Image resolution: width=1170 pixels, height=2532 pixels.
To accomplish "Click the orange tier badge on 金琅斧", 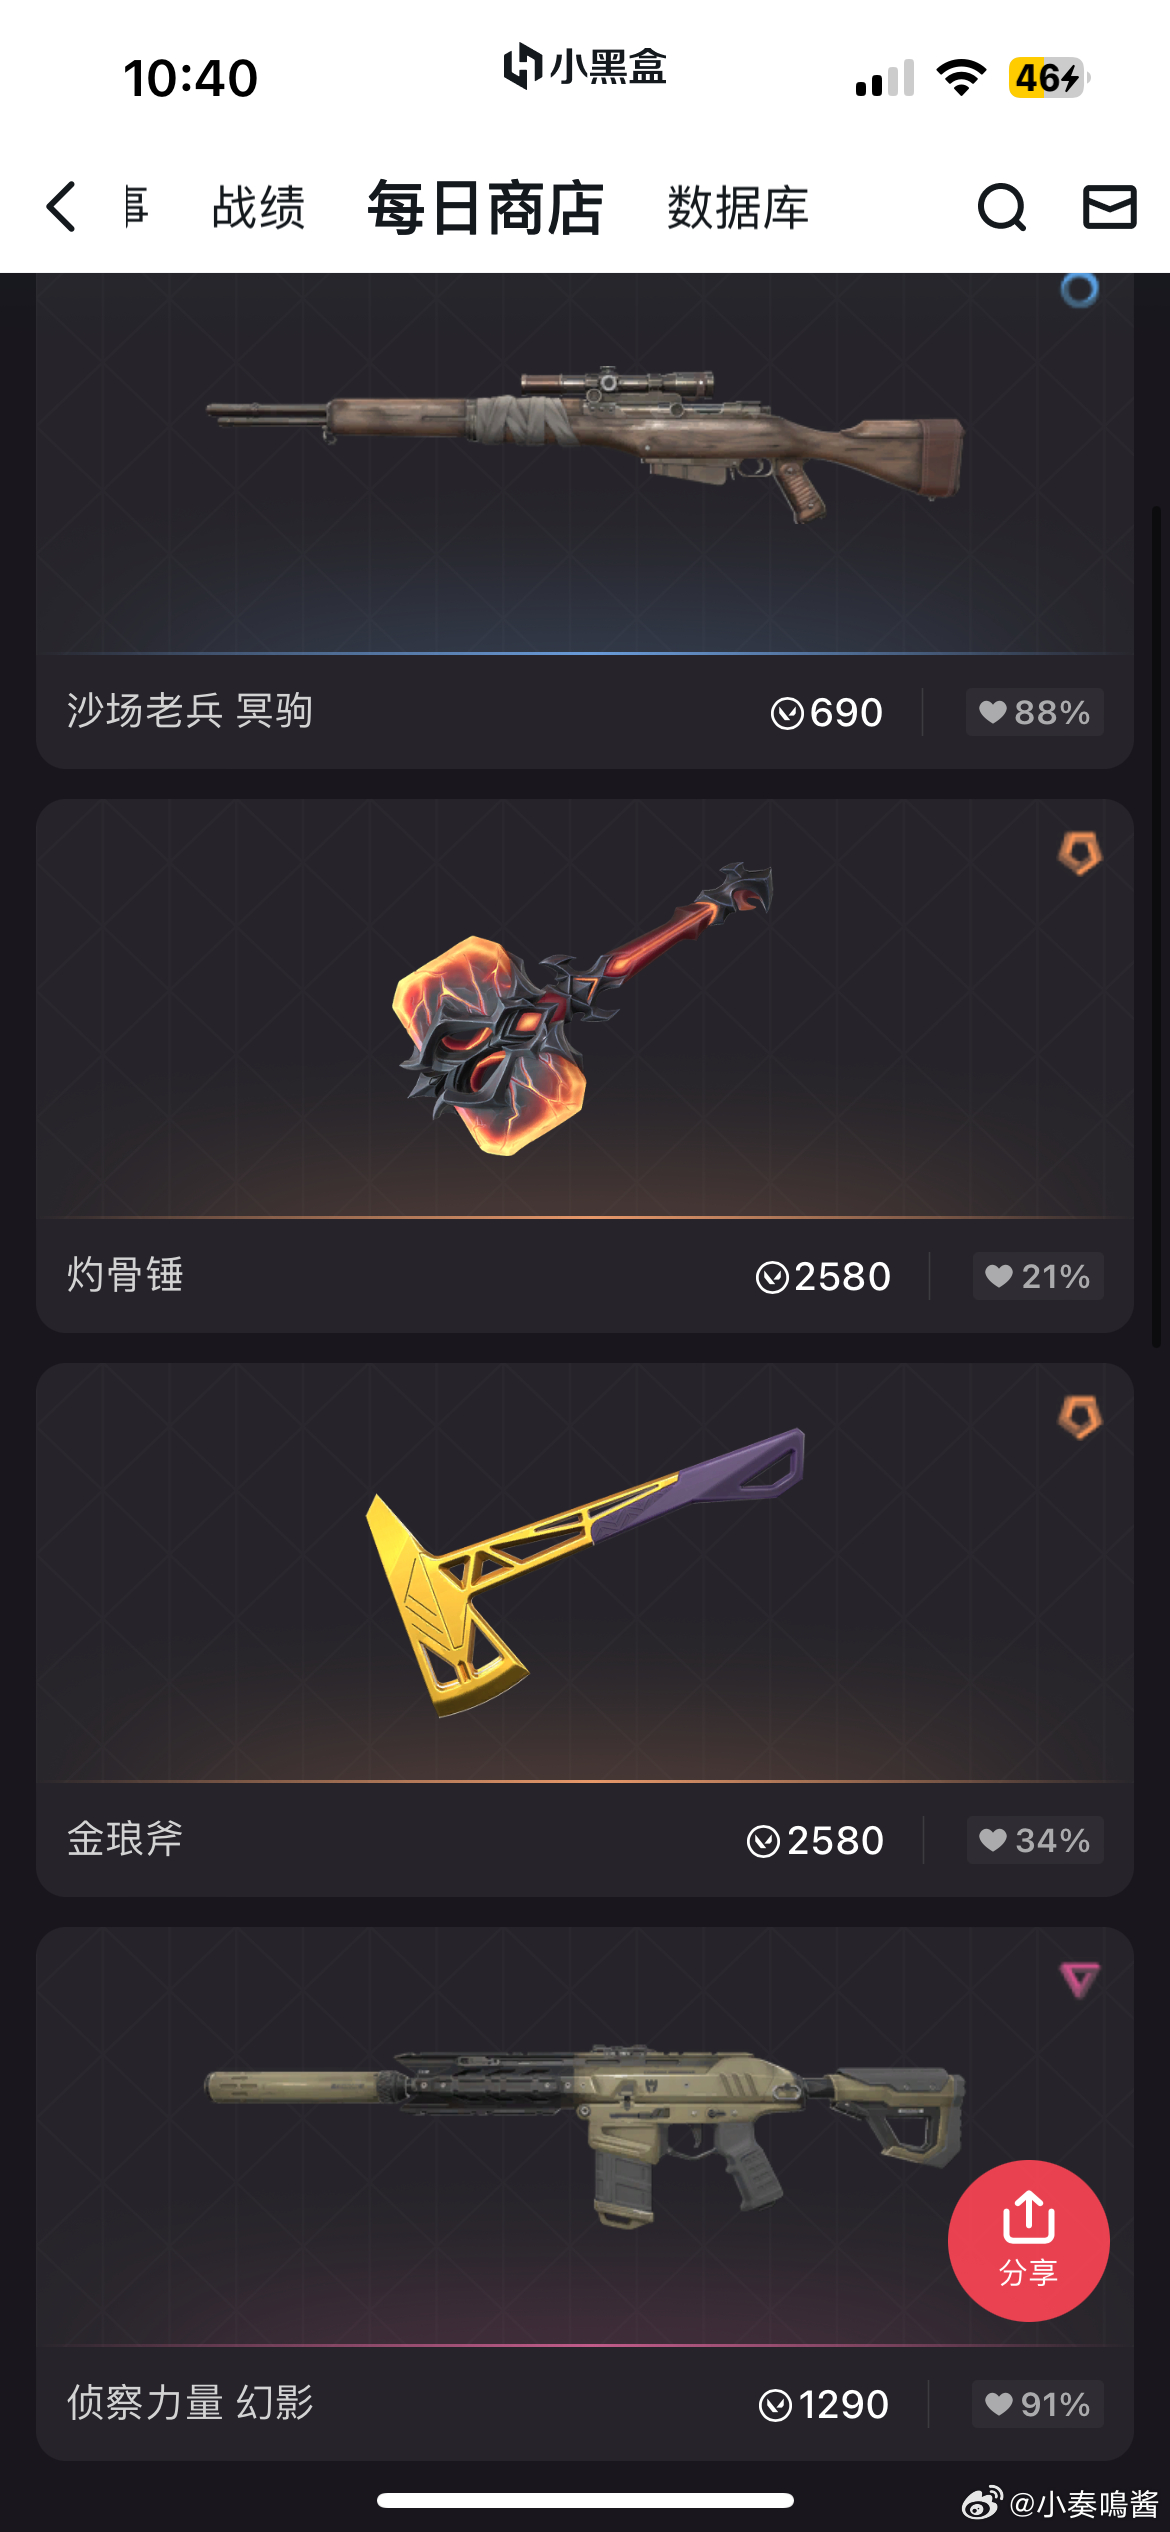I will [x=1080, y=1417].
